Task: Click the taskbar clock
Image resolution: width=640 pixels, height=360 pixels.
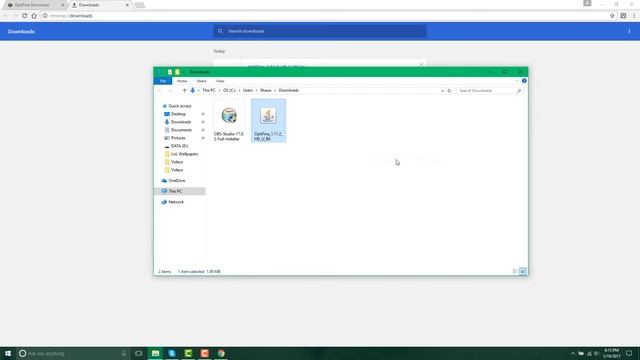Action: click(611, 353)
